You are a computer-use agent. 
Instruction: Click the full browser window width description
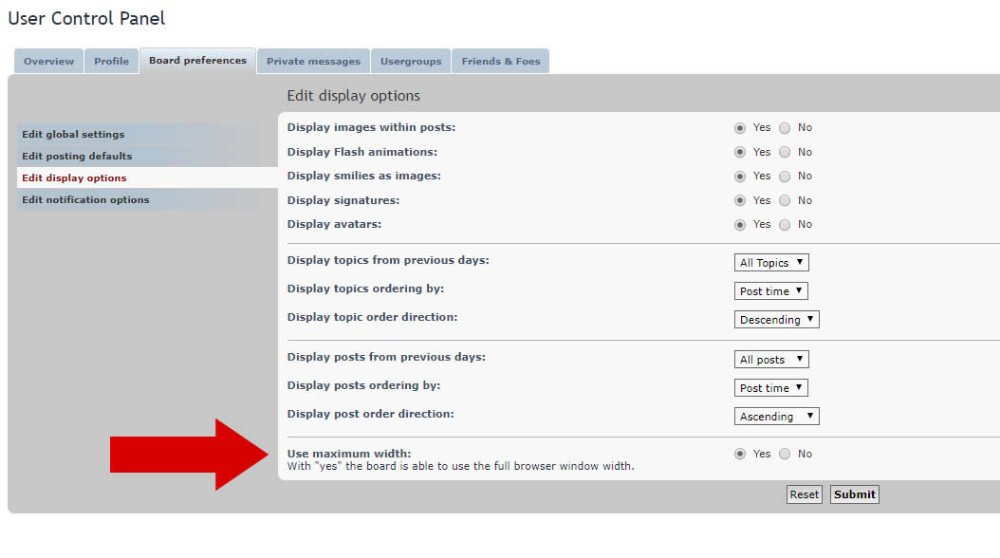click(x=460, y=466)
